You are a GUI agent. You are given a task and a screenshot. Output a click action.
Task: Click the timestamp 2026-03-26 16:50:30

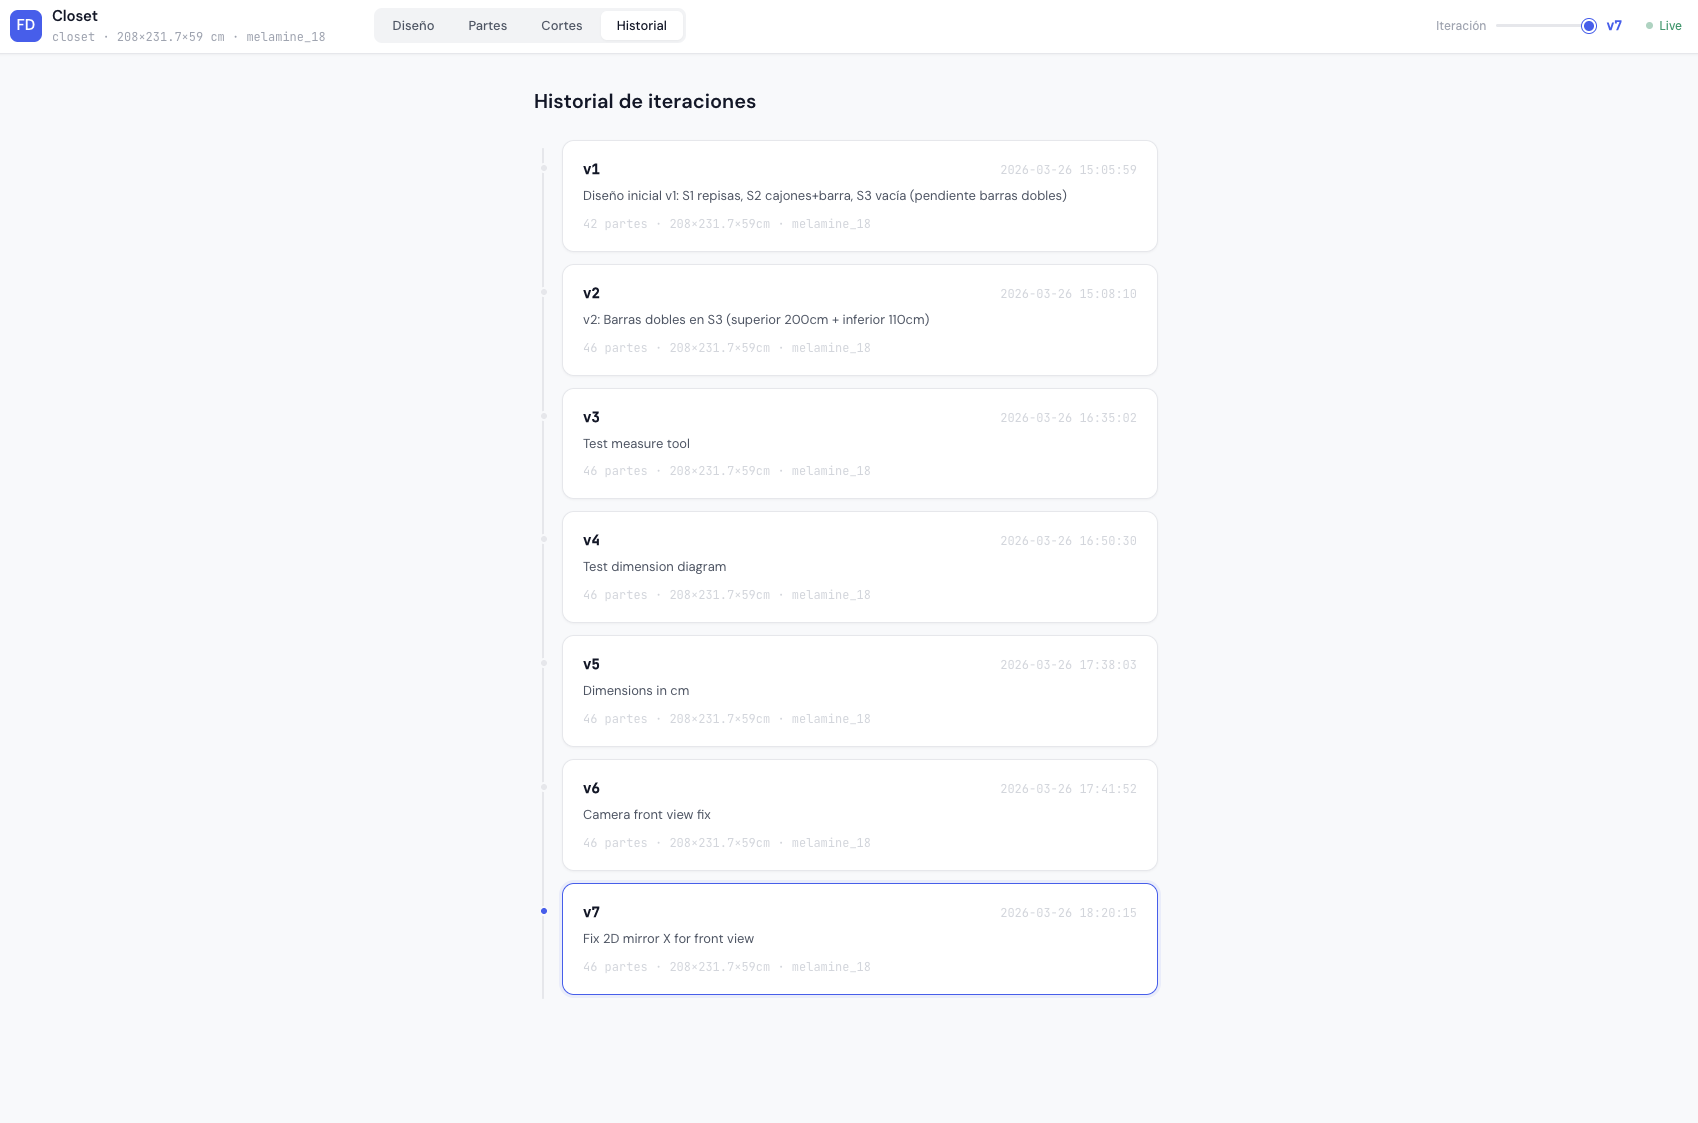pyautogui.click(x=1068, y=541)
